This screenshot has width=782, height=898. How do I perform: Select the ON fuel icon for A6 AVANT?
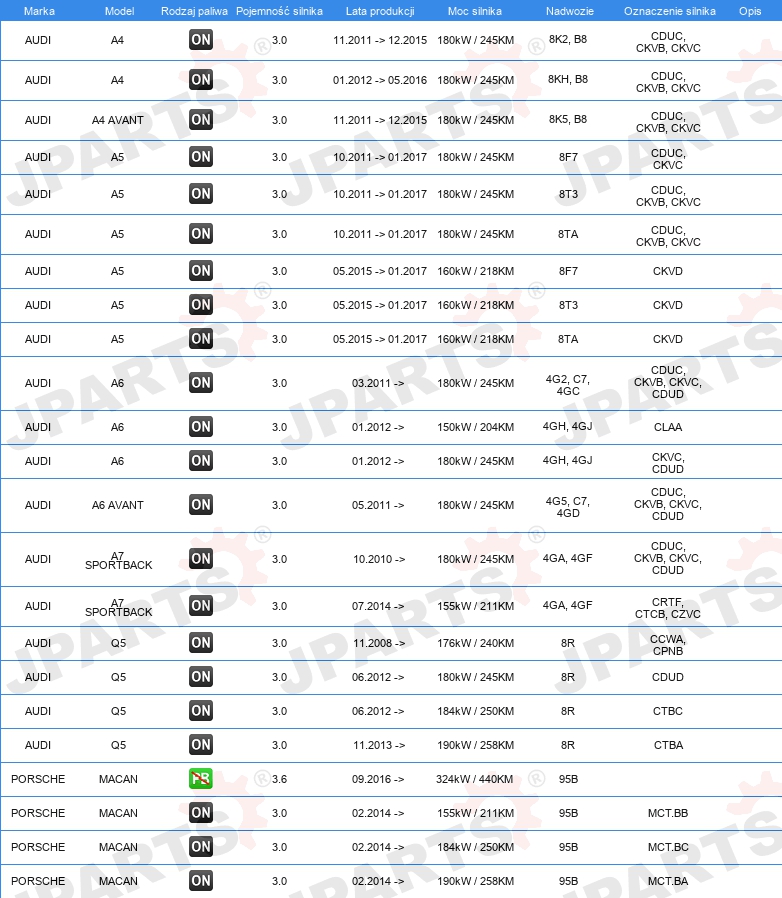coord(201,505)
